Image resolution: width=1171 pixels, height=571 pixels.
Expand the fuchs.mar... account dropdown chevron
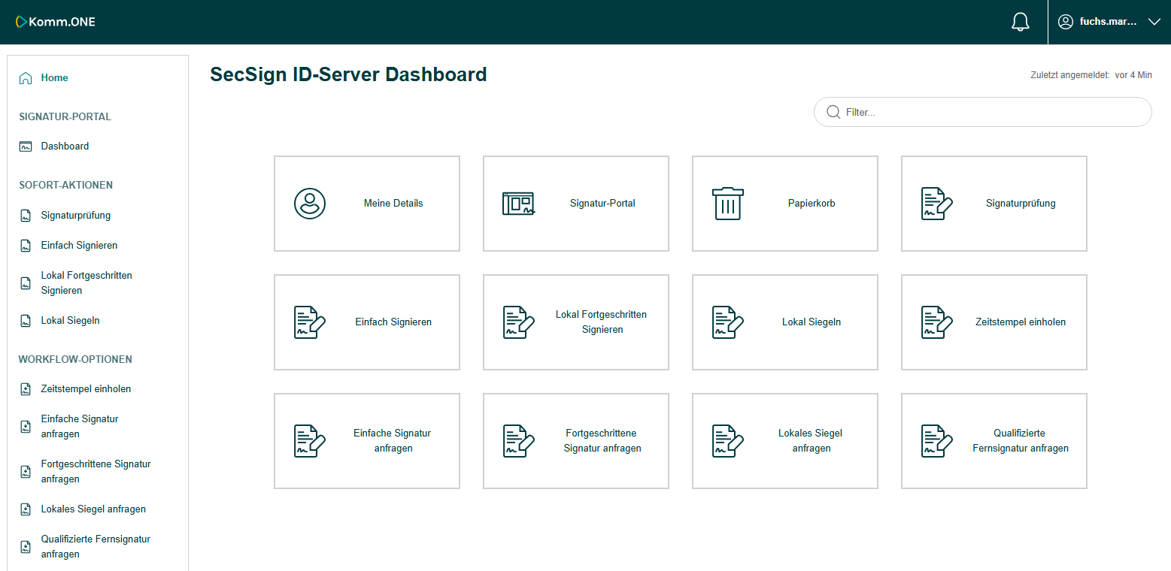[x=1152, y=22]
